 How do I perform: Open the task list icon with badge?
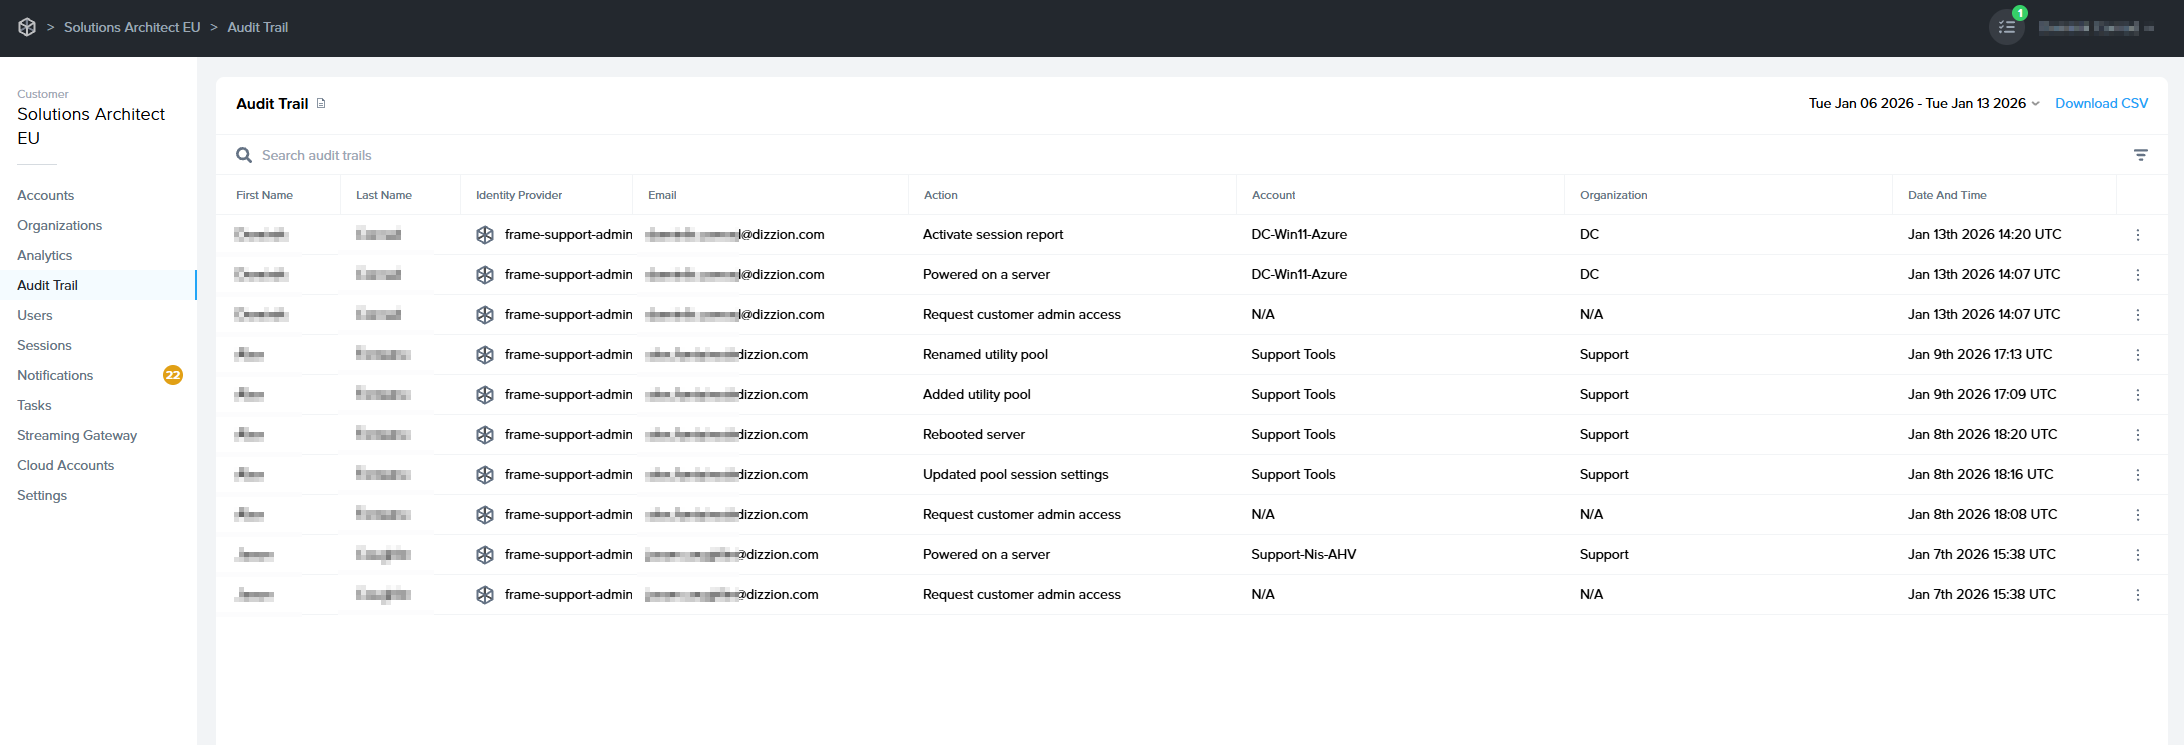click(2006, 27)
